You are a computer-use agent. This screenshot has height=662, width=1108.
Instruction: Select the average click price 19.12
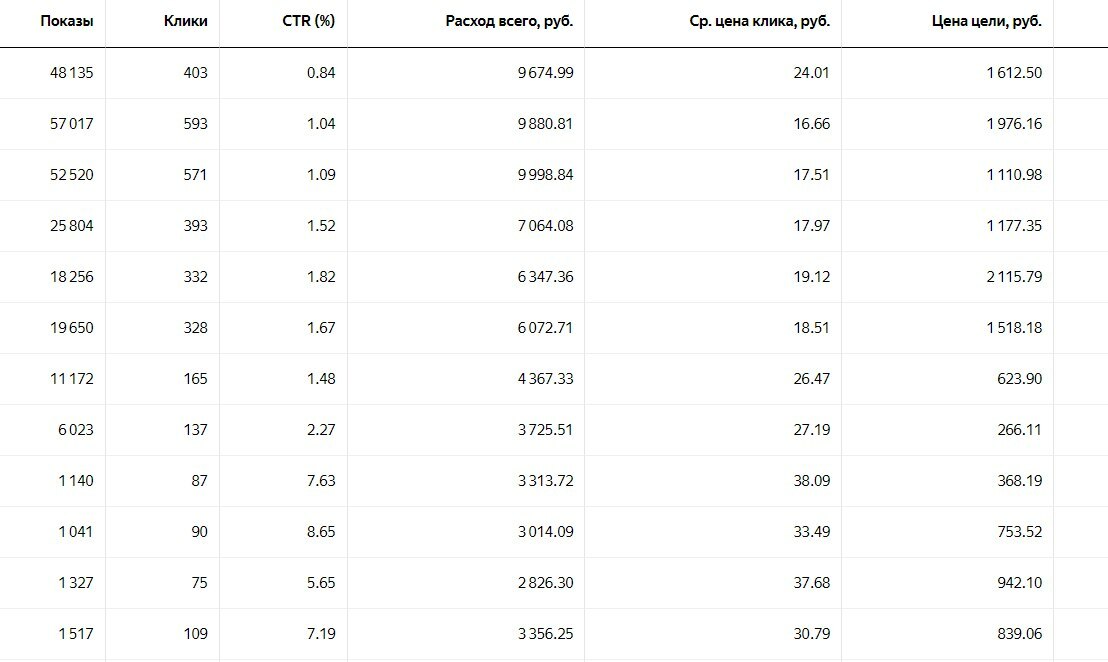click(811, 277)
